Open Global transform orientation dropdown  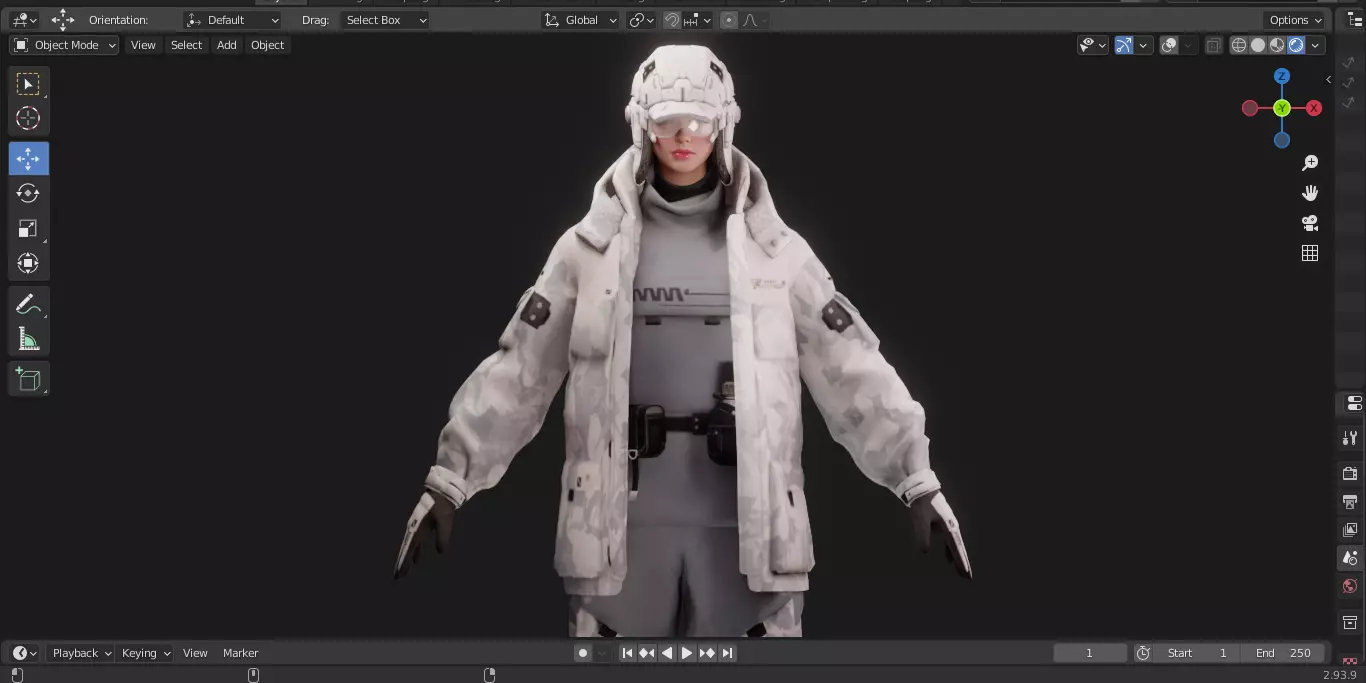coord(580,20)
